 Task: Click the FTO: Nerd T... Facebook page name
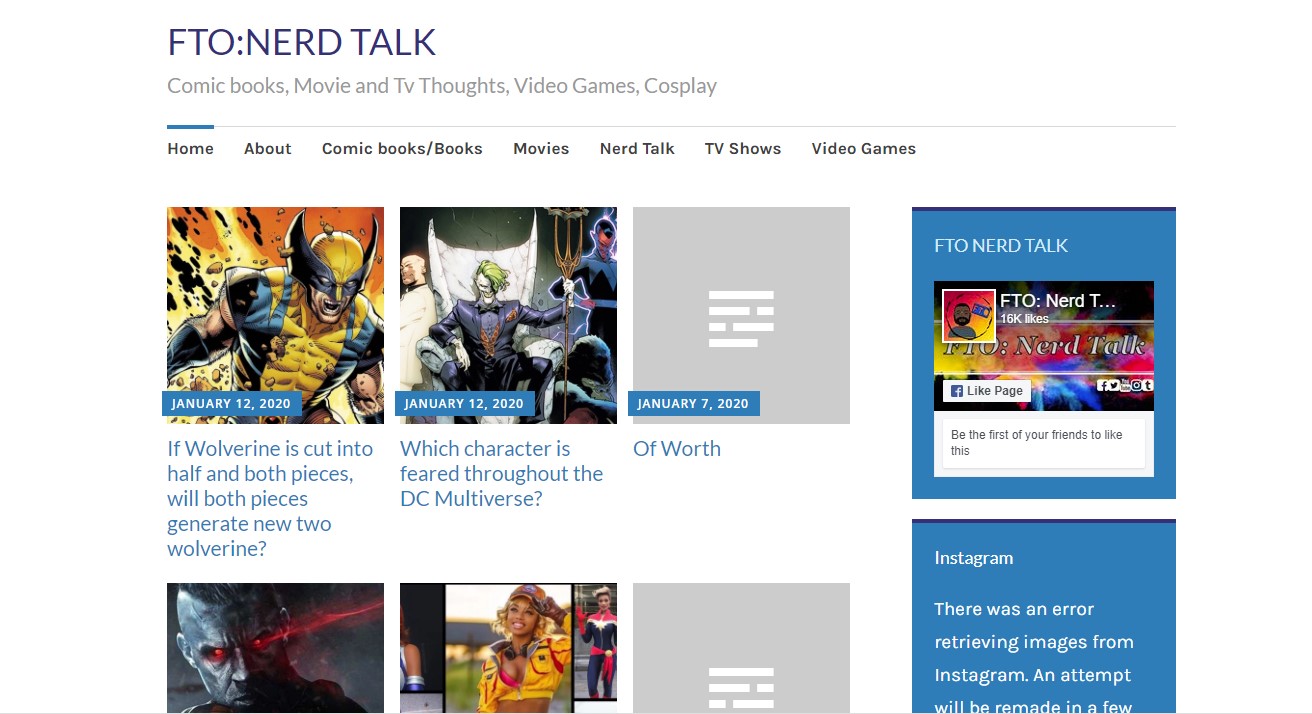click(x=1058, y=301)
